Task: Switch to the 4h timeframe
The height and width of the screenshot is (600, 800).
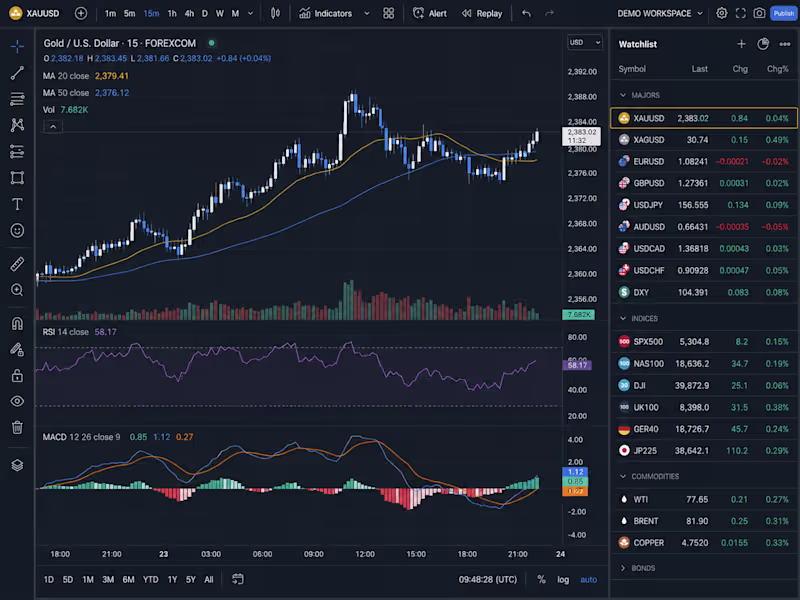Action: coord(189,13)
